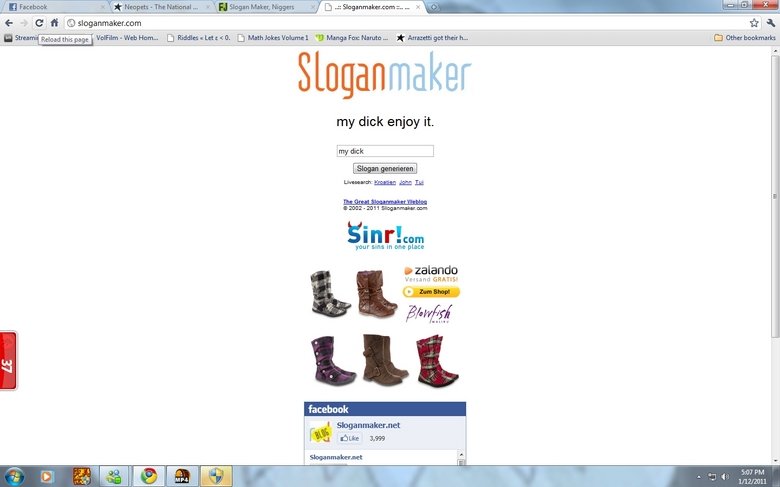Viewport: 780px width, 487px height.
Task: Open the game icon next to media player
Action: [82, 477]
